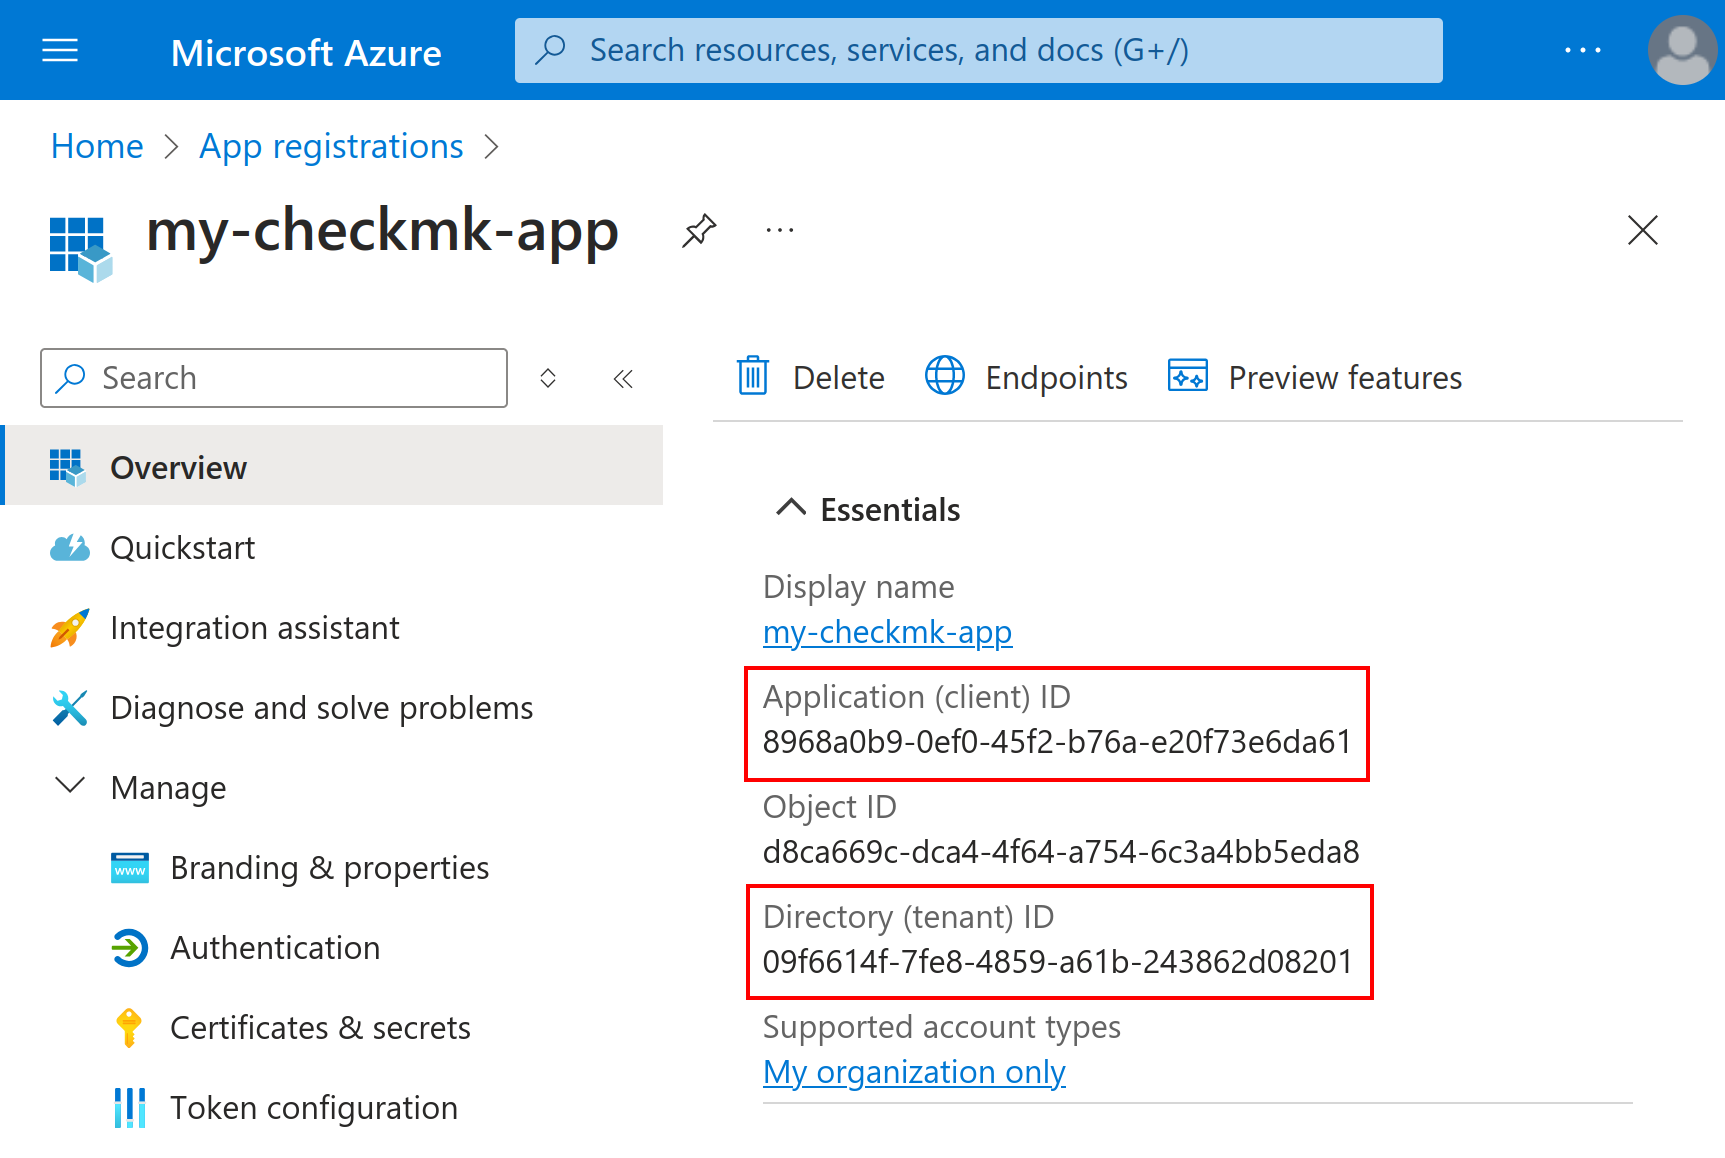
Task: Click the Endpoints globe icon
Action: pos(945,376)
